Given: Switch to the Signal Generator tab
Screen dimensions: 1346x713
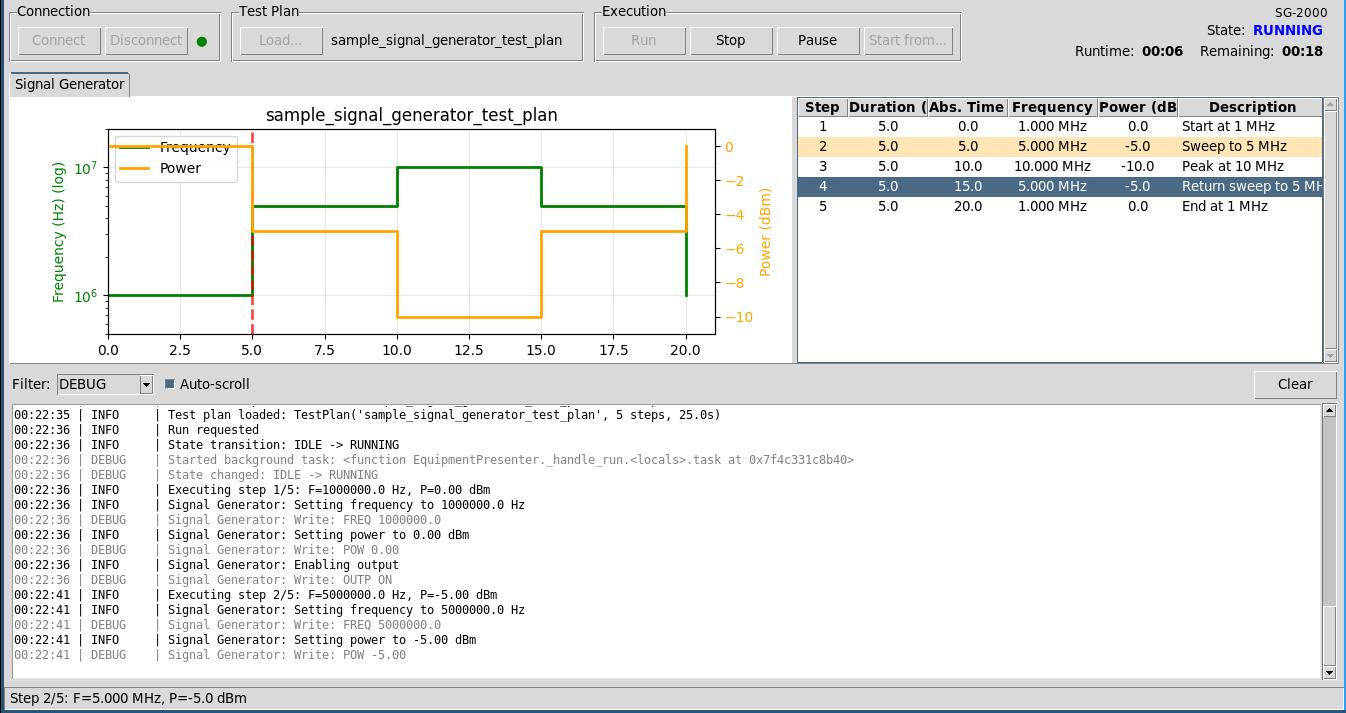Looking at the screenshot, I should coord(69,84).
